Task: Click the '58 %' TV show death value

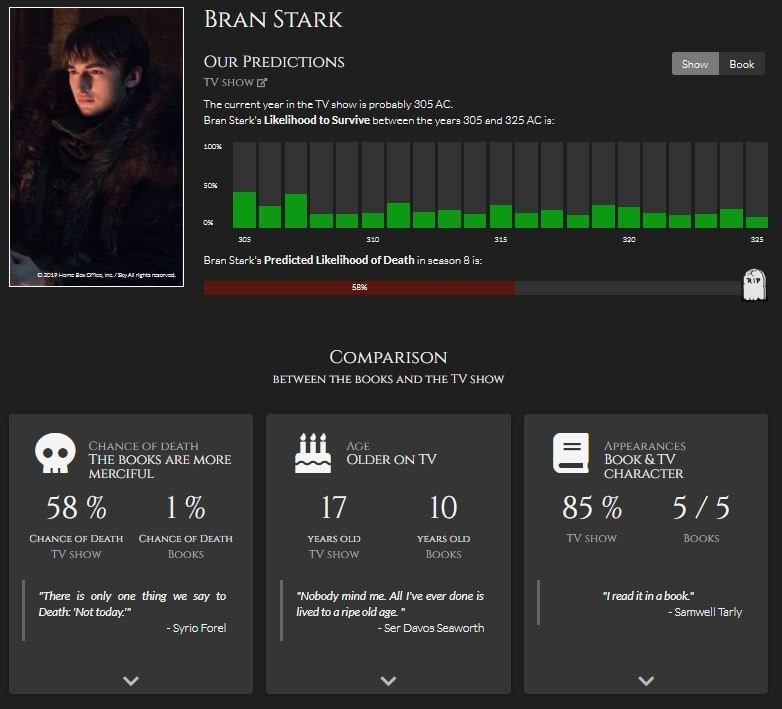Action: 76,508
